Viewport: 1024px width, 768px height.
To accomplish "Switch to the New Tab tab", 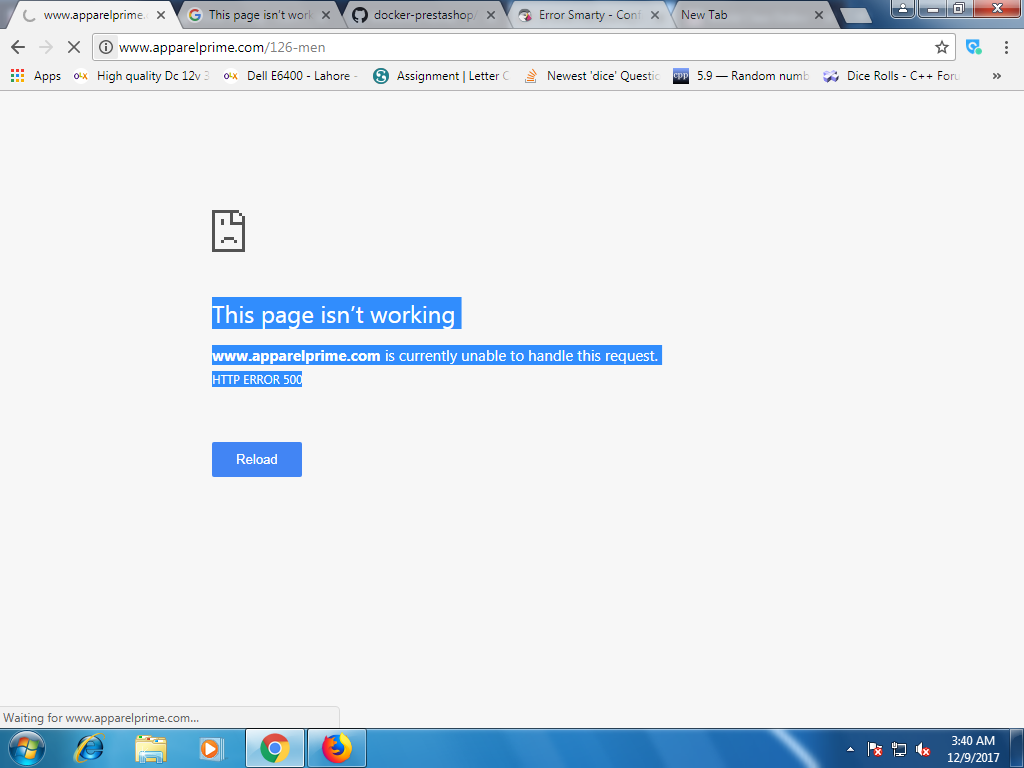I will coord(751,15).
